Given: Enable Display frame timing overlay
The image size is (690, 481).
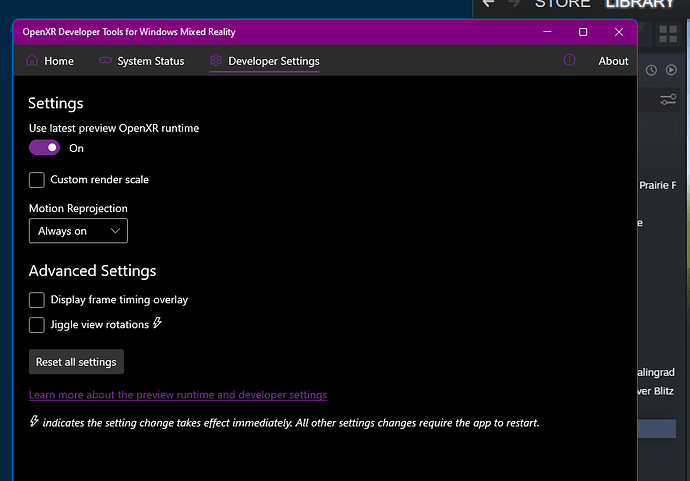Looking at the screenshot, I should point(37,300).
